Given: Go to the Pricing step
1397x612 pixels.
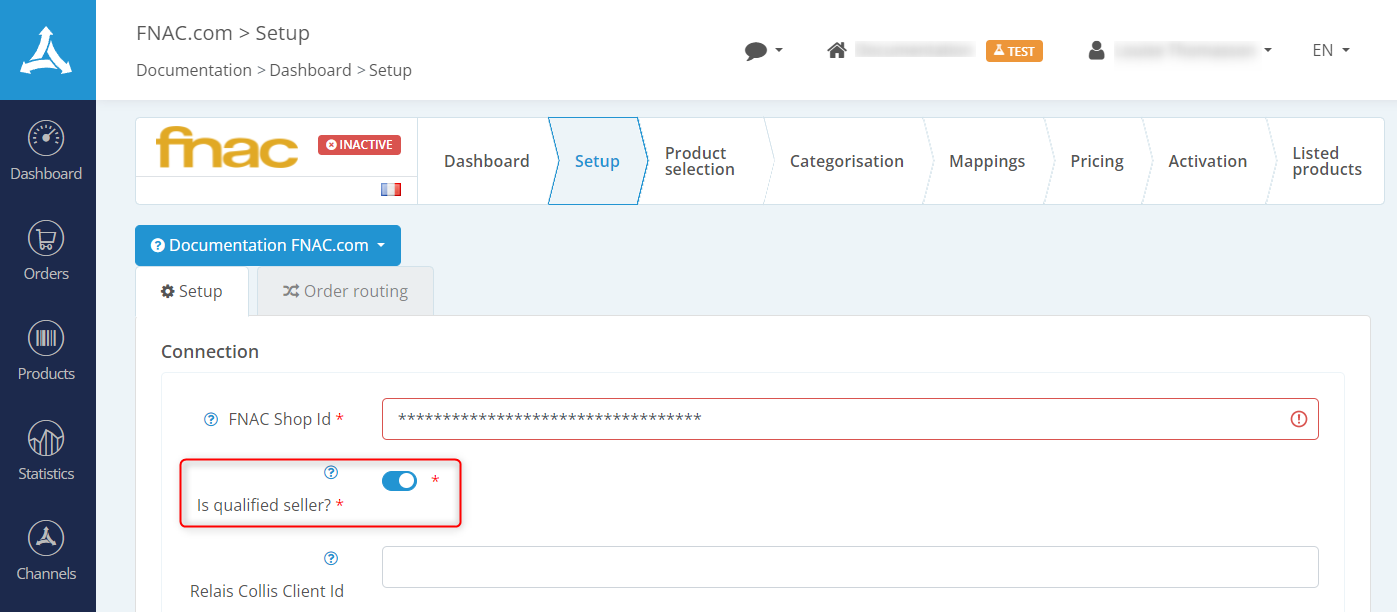Looking at the screenshot, I should [x=1096, y=161].
